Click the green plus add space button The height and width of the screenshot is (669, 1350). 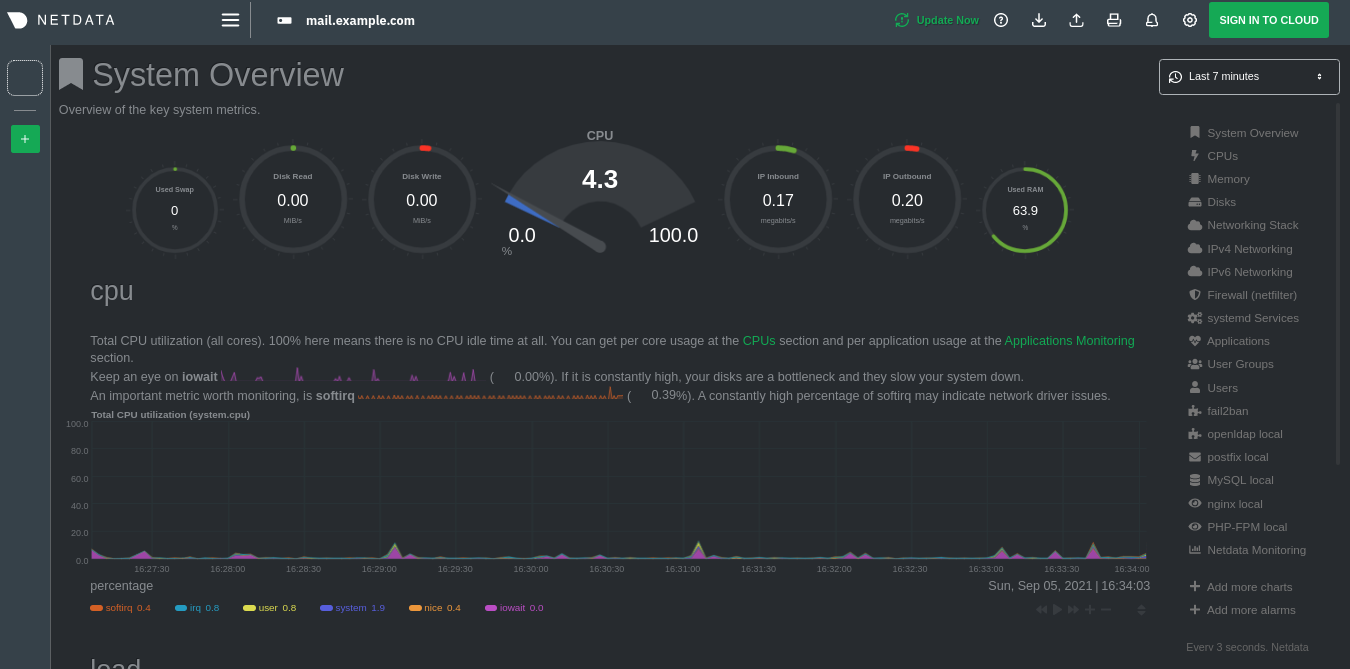point(25,139)
